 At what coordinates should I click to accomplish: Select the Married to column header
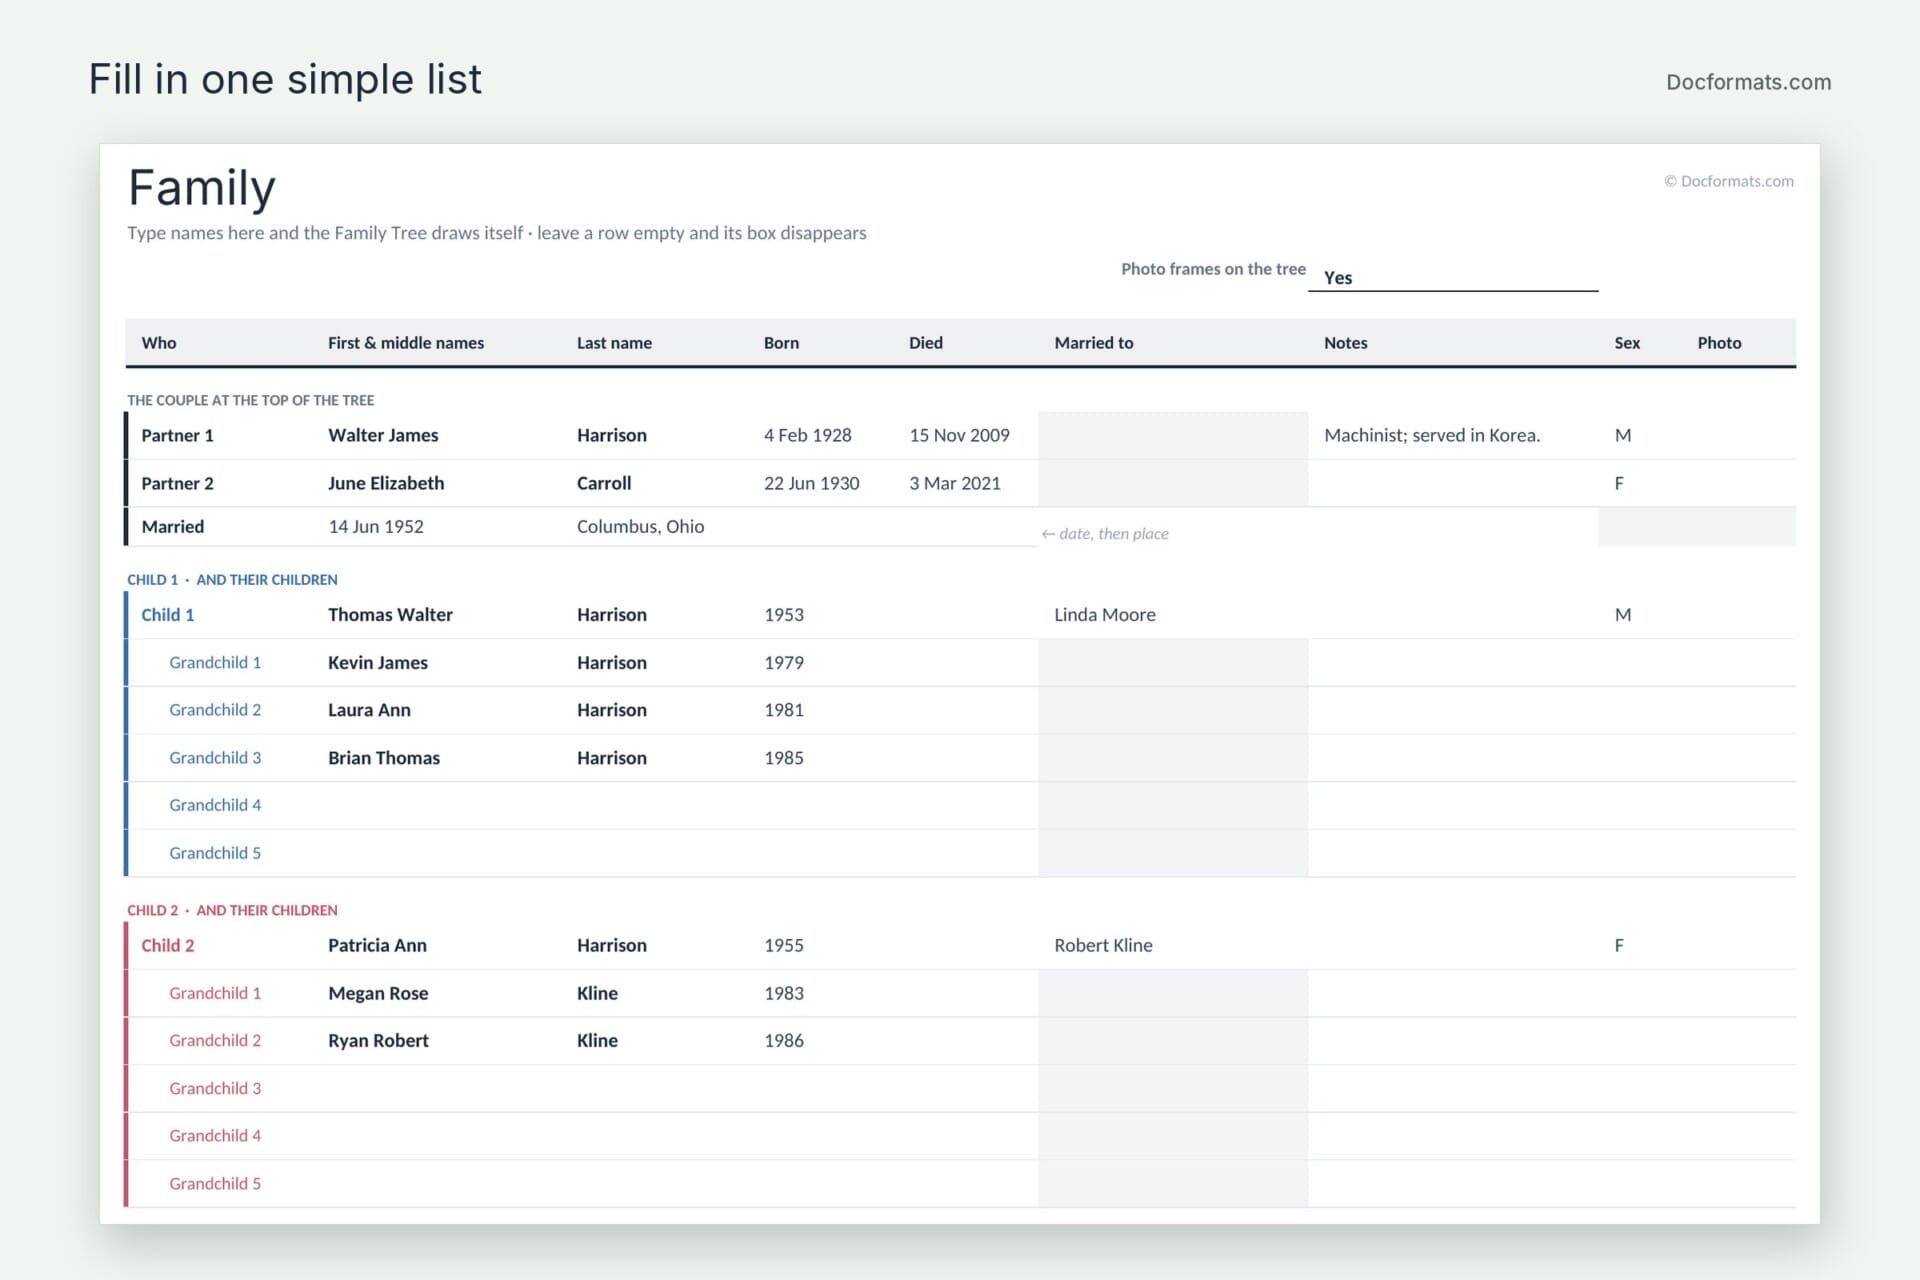tap(1094, 342)
